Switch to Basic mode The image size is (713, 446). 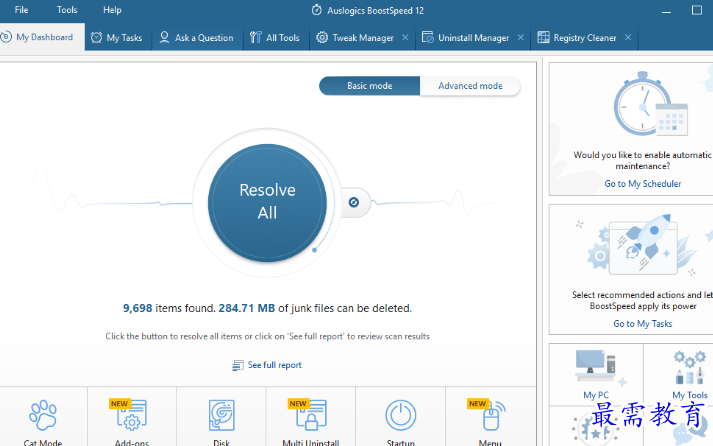(x=369, y=86)
